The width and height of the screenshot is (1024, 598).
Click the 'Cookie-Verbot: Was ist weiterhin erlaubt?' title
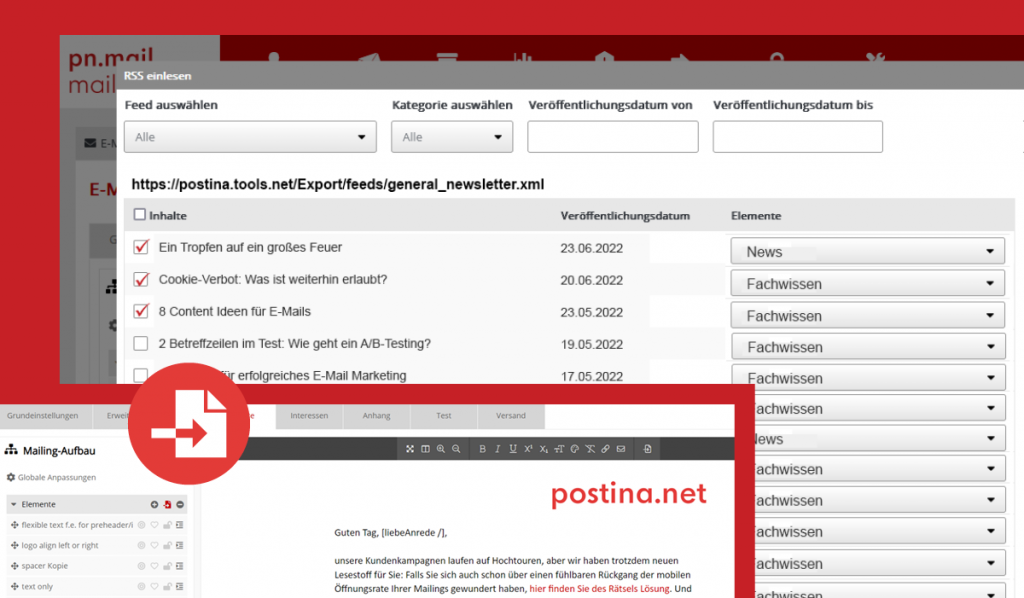(273, 279)
